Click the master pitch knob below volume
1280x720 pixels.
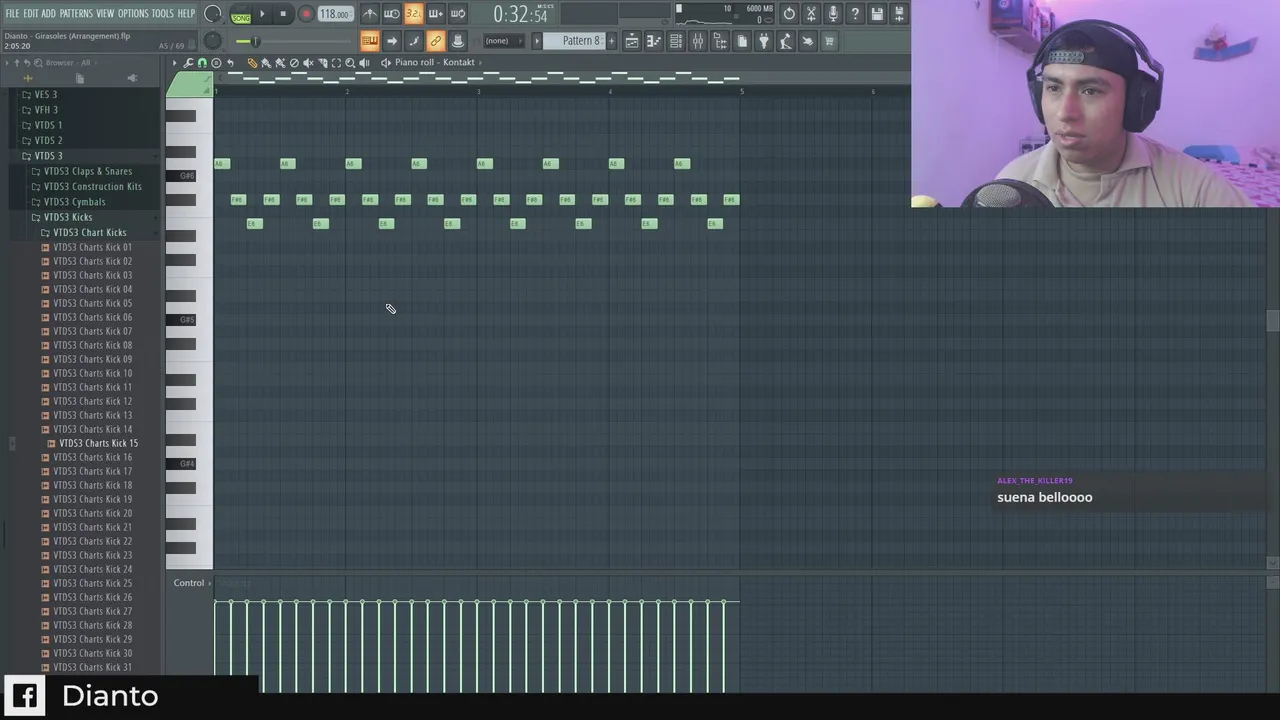pyautogui.click(x=213, y=40)
